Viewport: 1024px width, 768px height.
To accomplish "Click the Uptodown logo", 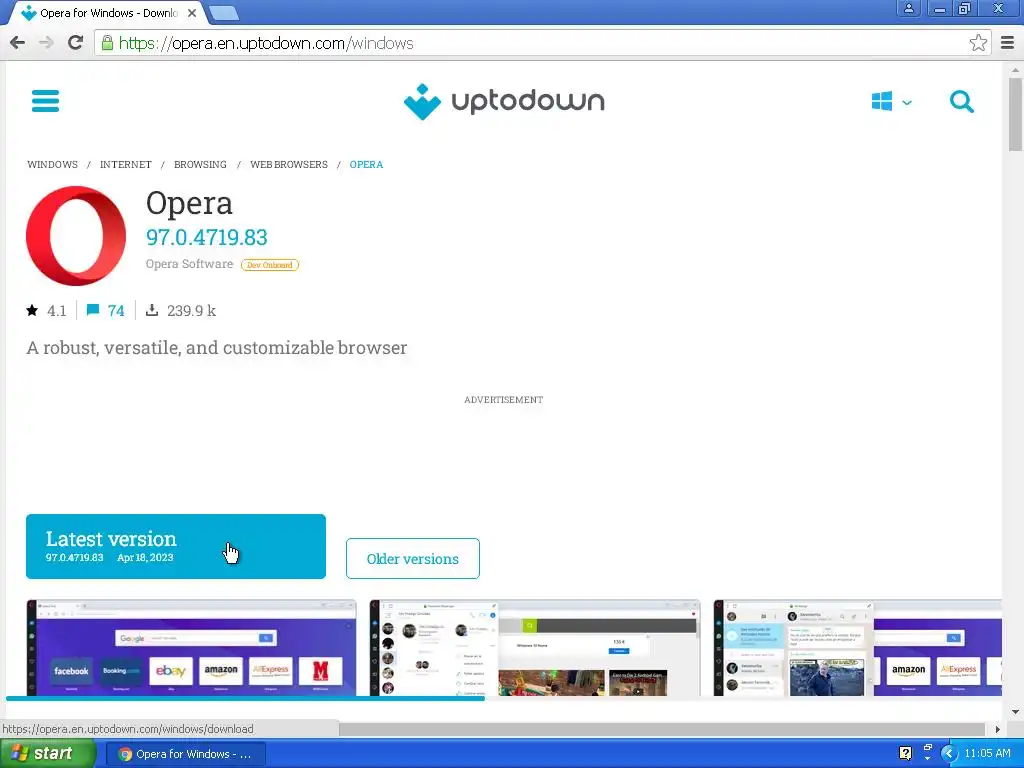I will [504, 101].
